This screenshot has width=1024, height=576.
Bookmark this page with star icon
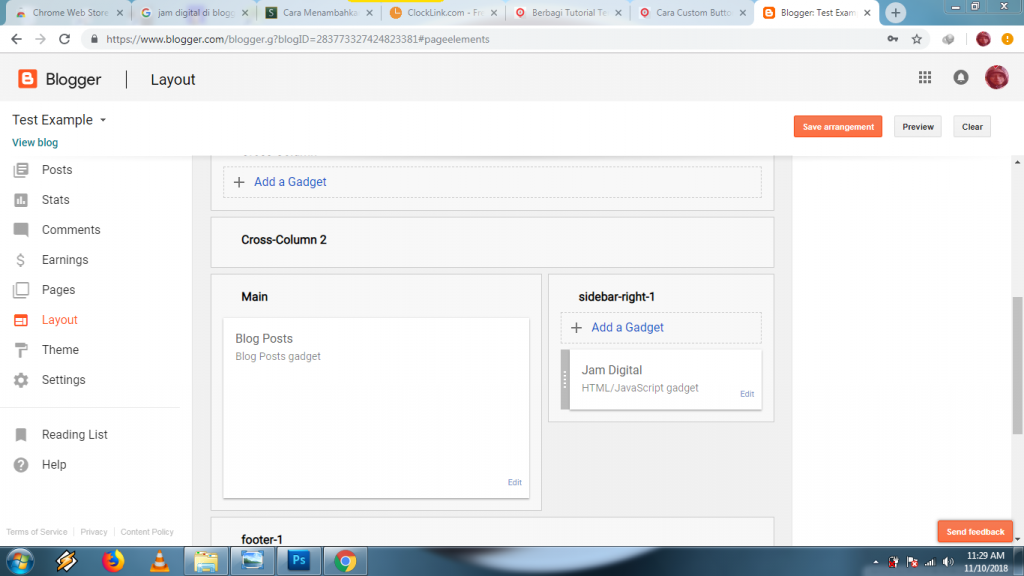917,39
